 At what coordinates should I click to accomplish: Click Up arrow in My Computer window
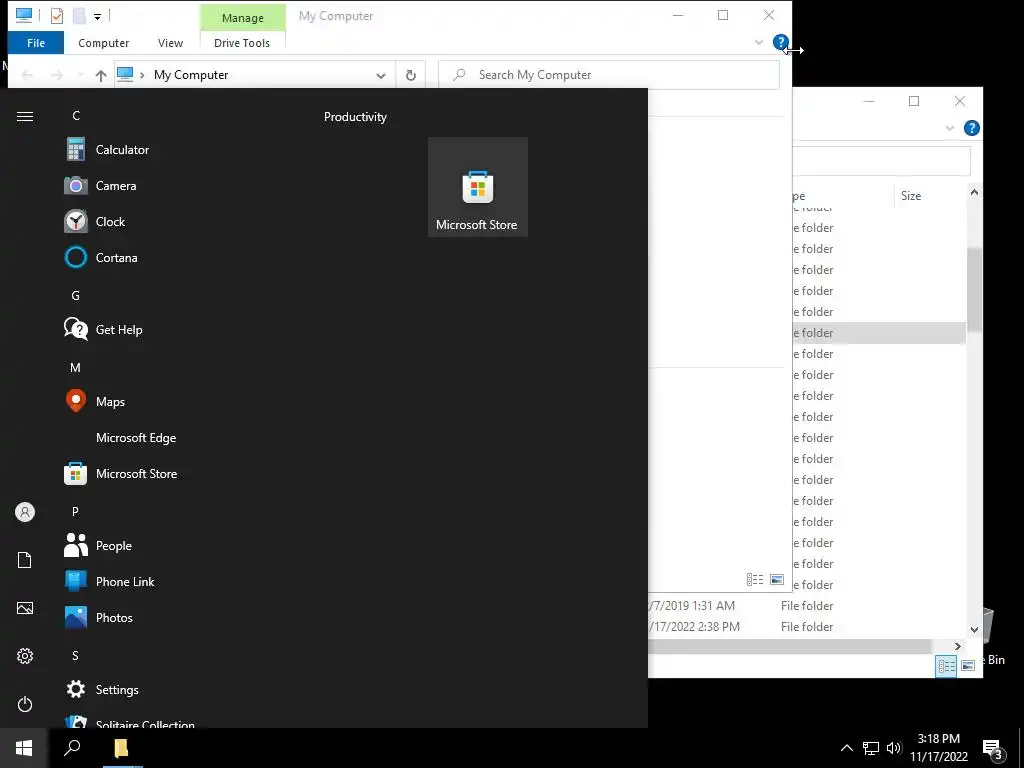pyautogui.click(x=101, y=75)
